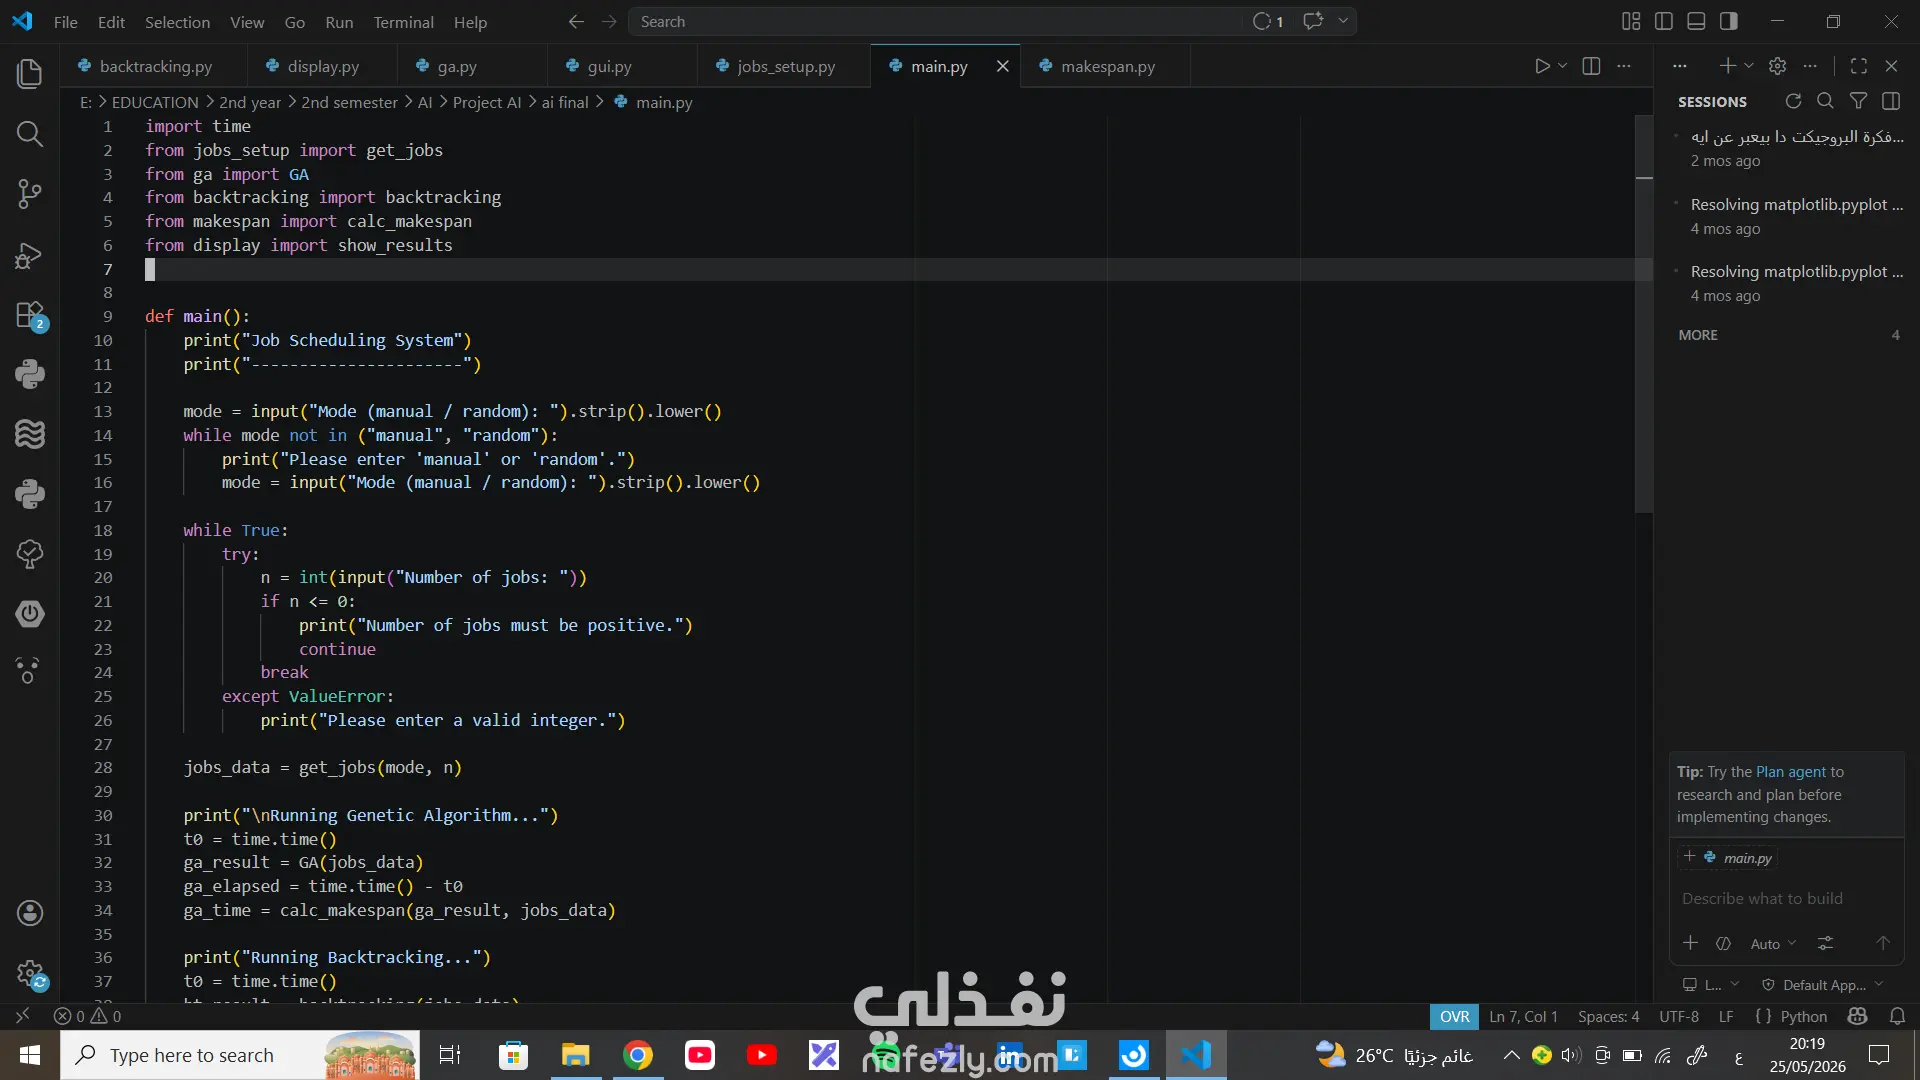1920x1080 pixels.
Task: Open chat settings gear icon
Action: pos(1777,66)
